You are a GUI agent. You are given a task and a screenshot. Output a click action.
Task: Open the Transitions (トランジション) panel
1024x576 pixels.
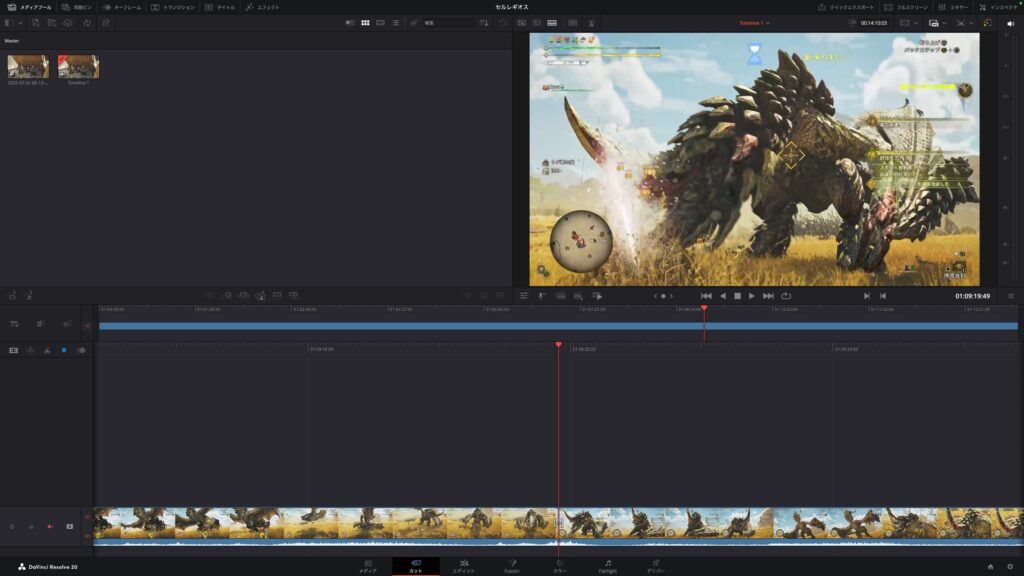(x=173, y=7)
